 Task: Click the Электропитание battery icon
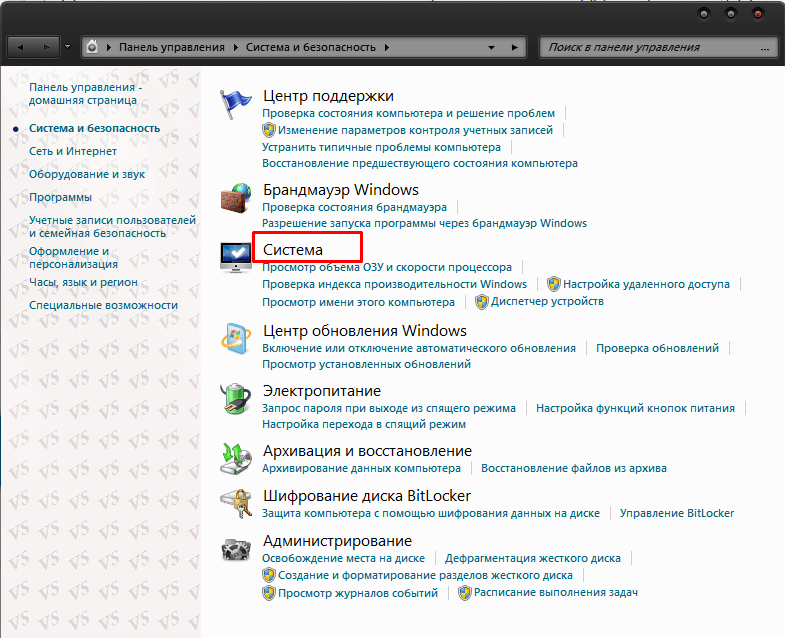coord(236,399)
